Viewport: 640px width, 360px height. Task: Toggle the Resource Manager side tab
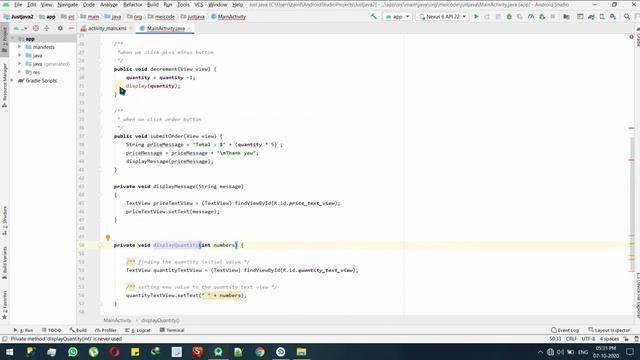(x=4, y=86)
